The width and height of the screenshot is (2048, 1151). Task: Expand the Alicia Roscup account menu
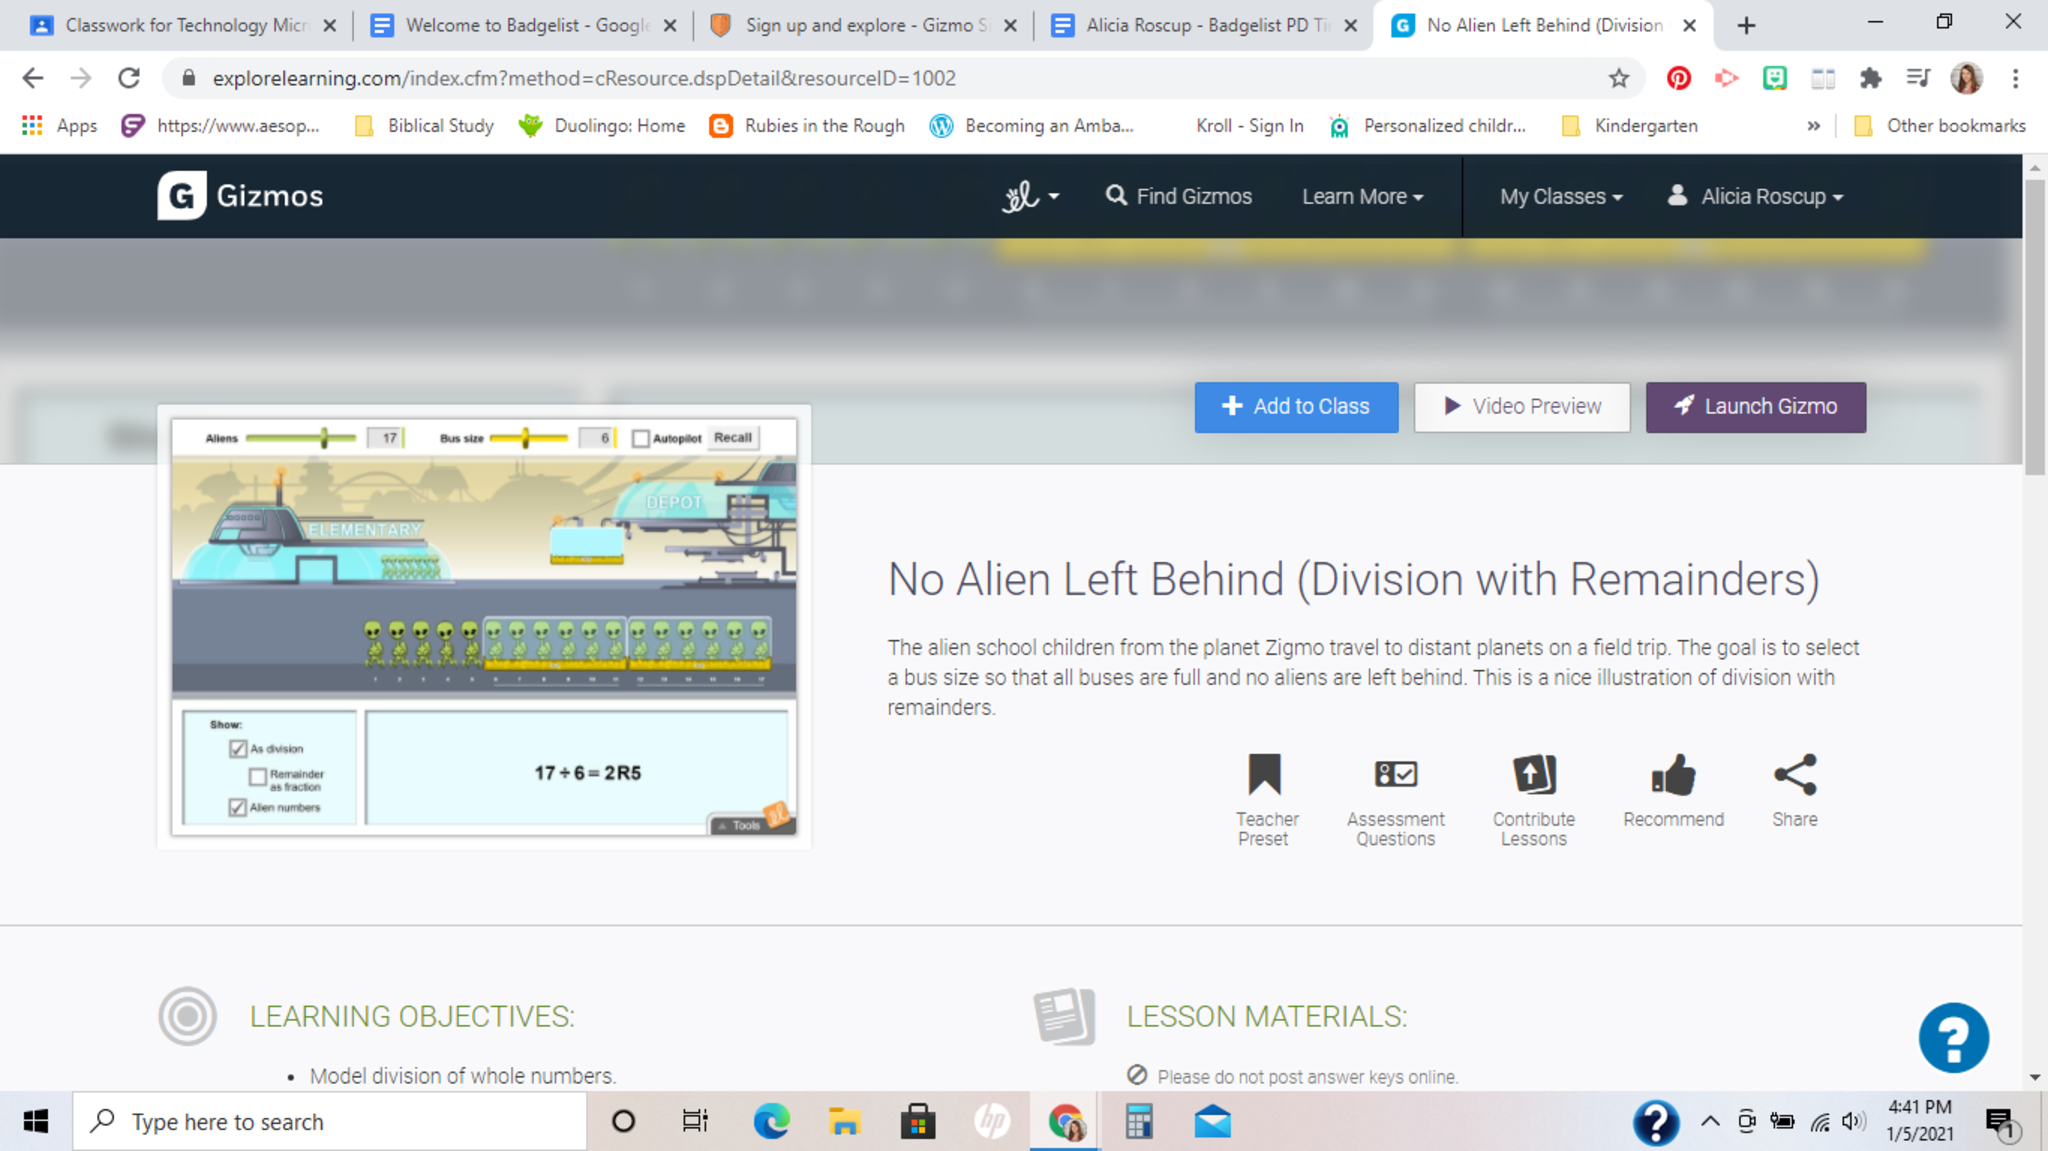point(1756,197)
